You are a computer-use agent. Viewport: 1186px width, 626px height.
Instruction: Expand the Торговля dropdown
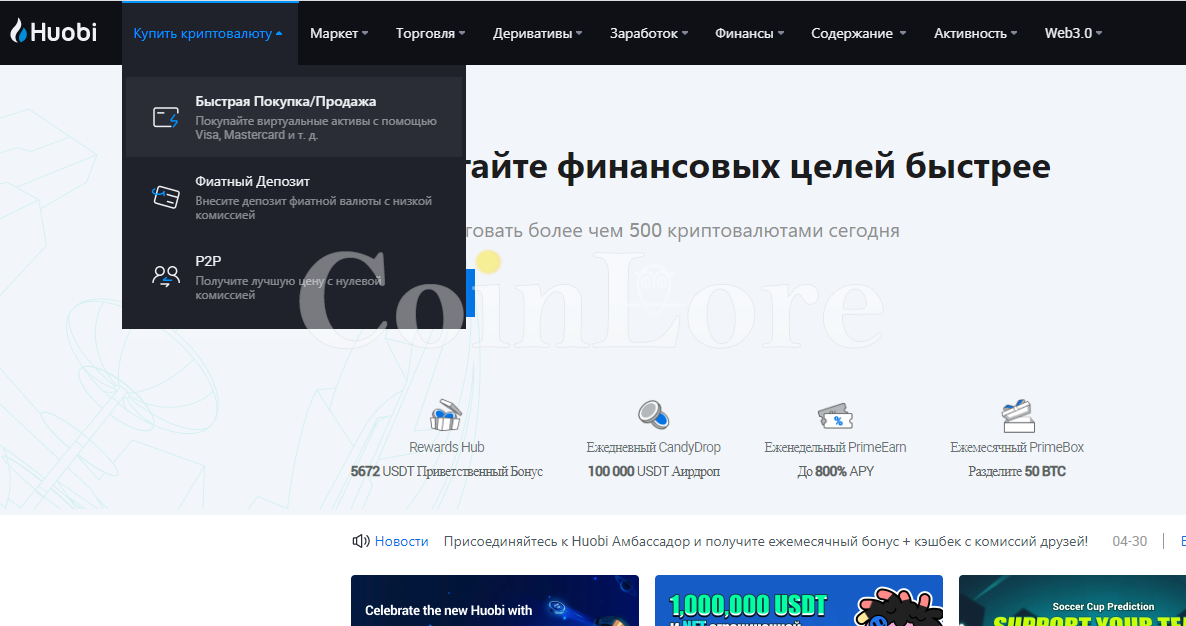pos(430,33)
